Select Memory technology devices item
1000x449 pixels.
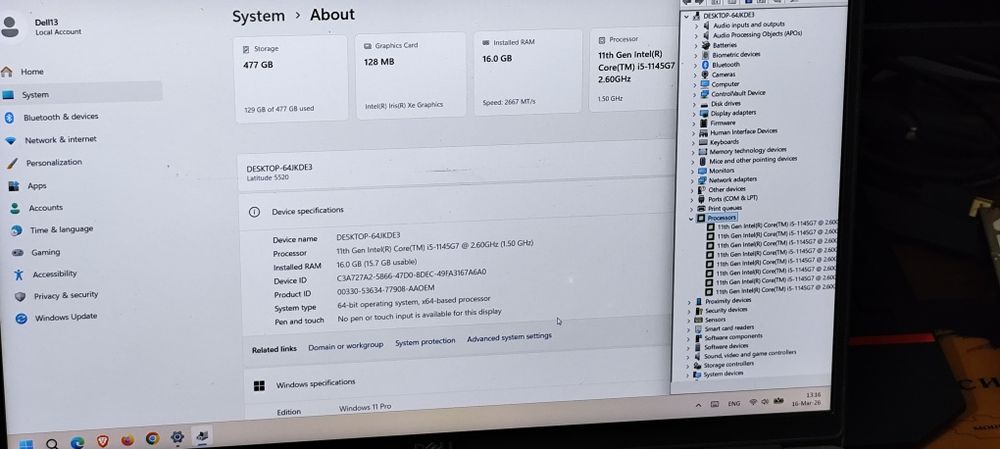747,151
